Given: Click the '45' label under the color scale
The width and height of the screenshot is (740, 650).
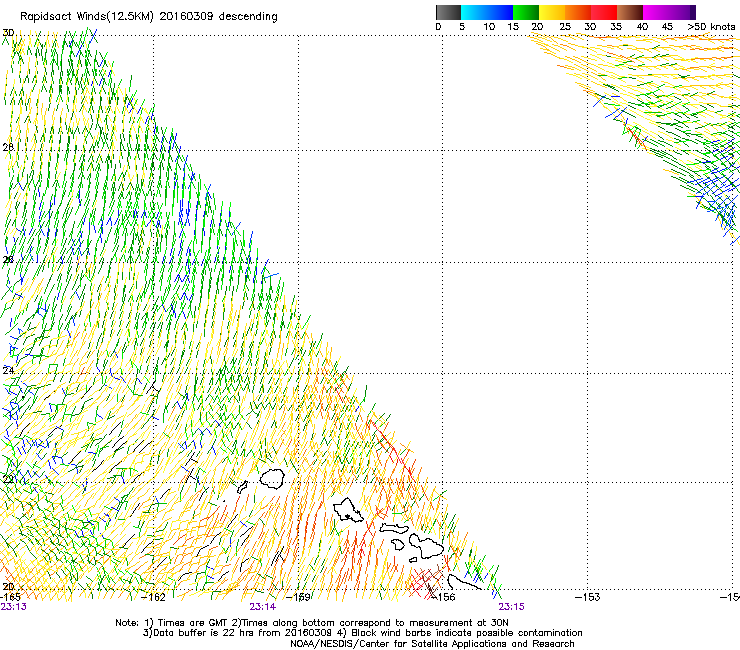Looking at the screenshot, I should coord(667,27).
